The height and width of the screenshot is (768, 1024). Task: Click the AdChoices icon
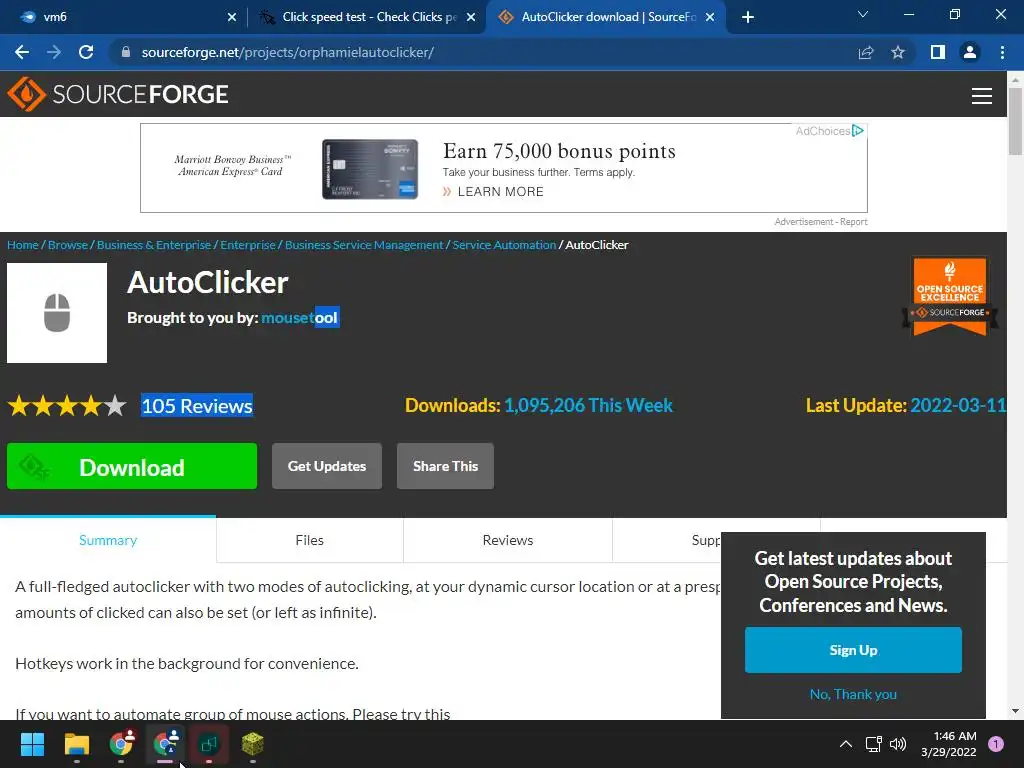click(x=858, y=131)
